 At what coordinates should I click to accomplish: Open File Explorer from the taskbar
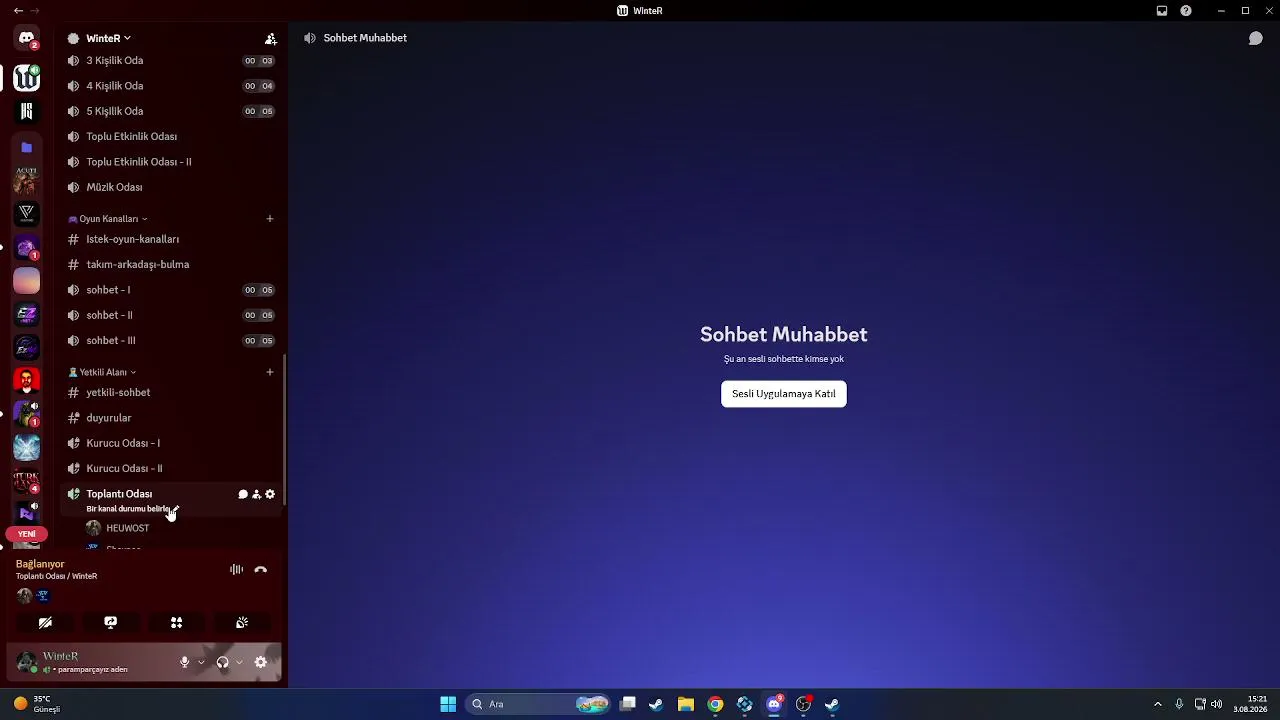(x=686, y=704)
